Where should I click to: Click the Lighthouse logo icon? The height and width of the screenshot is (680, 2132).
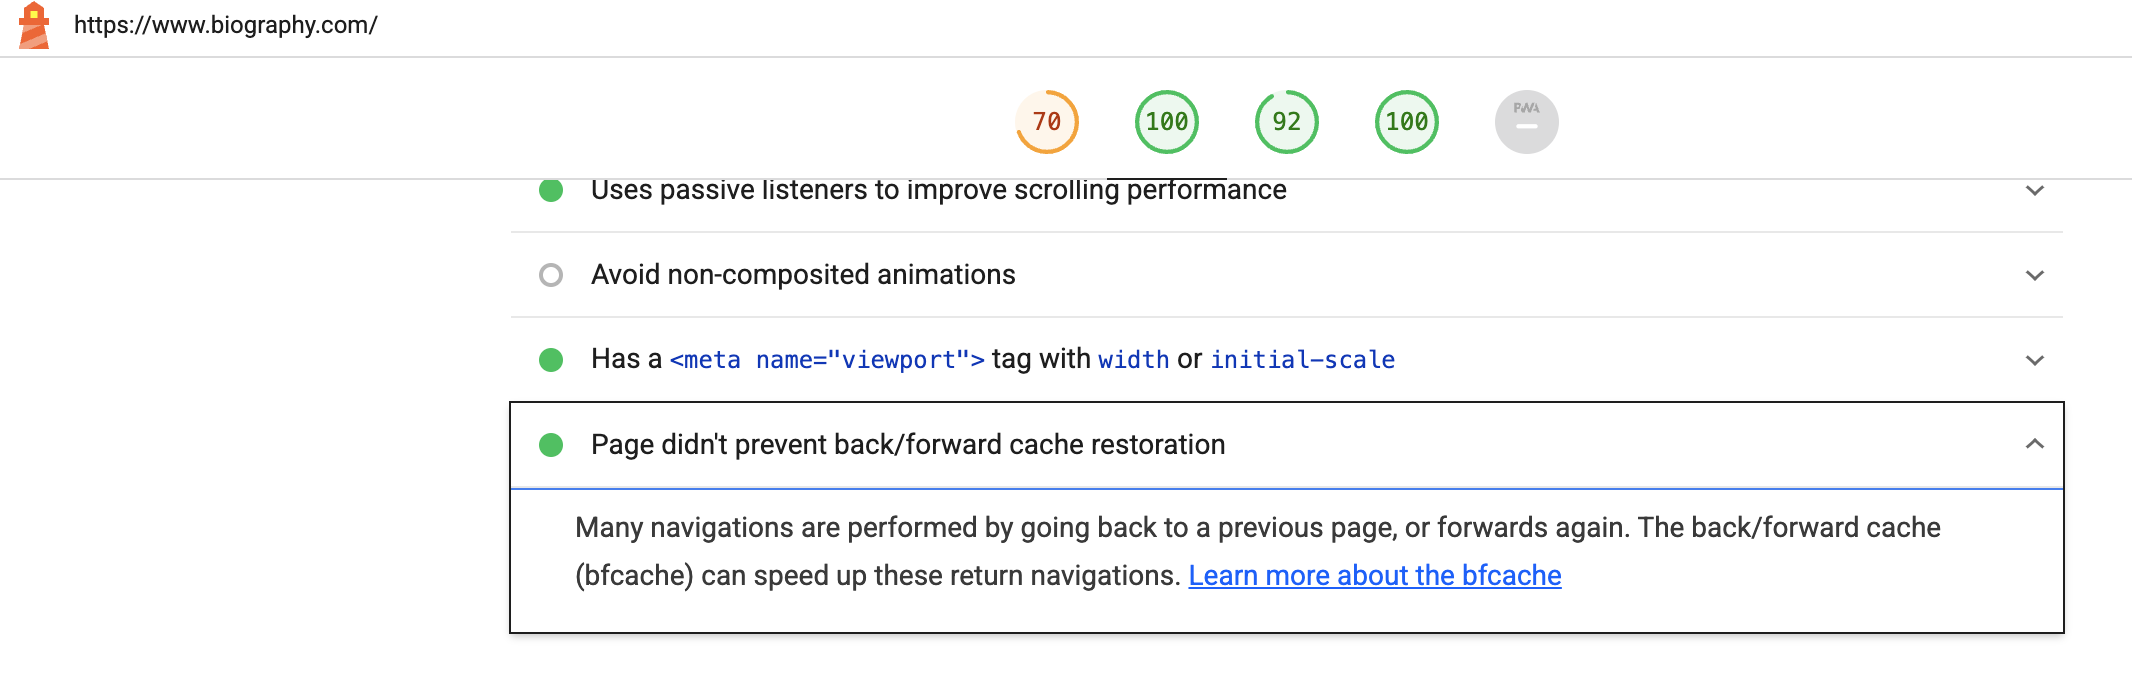(x=33, y=25)
